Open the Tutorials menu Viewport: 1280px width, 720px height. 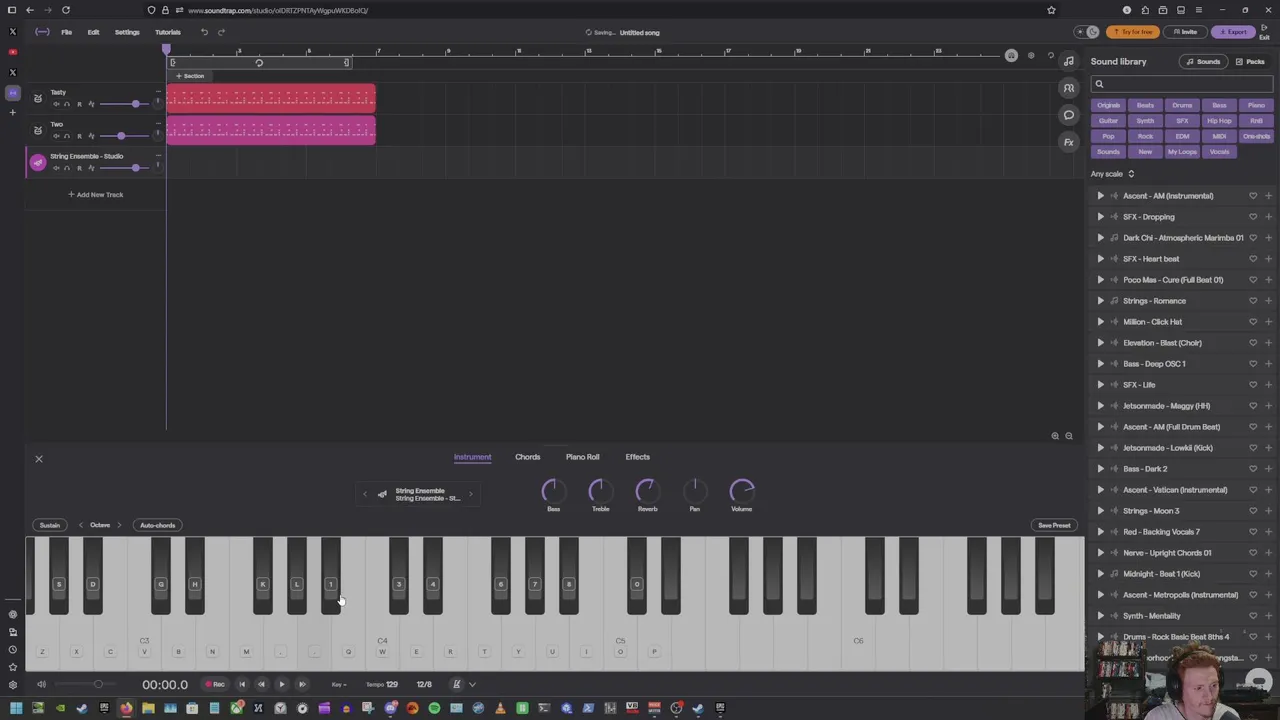point(168,32)
